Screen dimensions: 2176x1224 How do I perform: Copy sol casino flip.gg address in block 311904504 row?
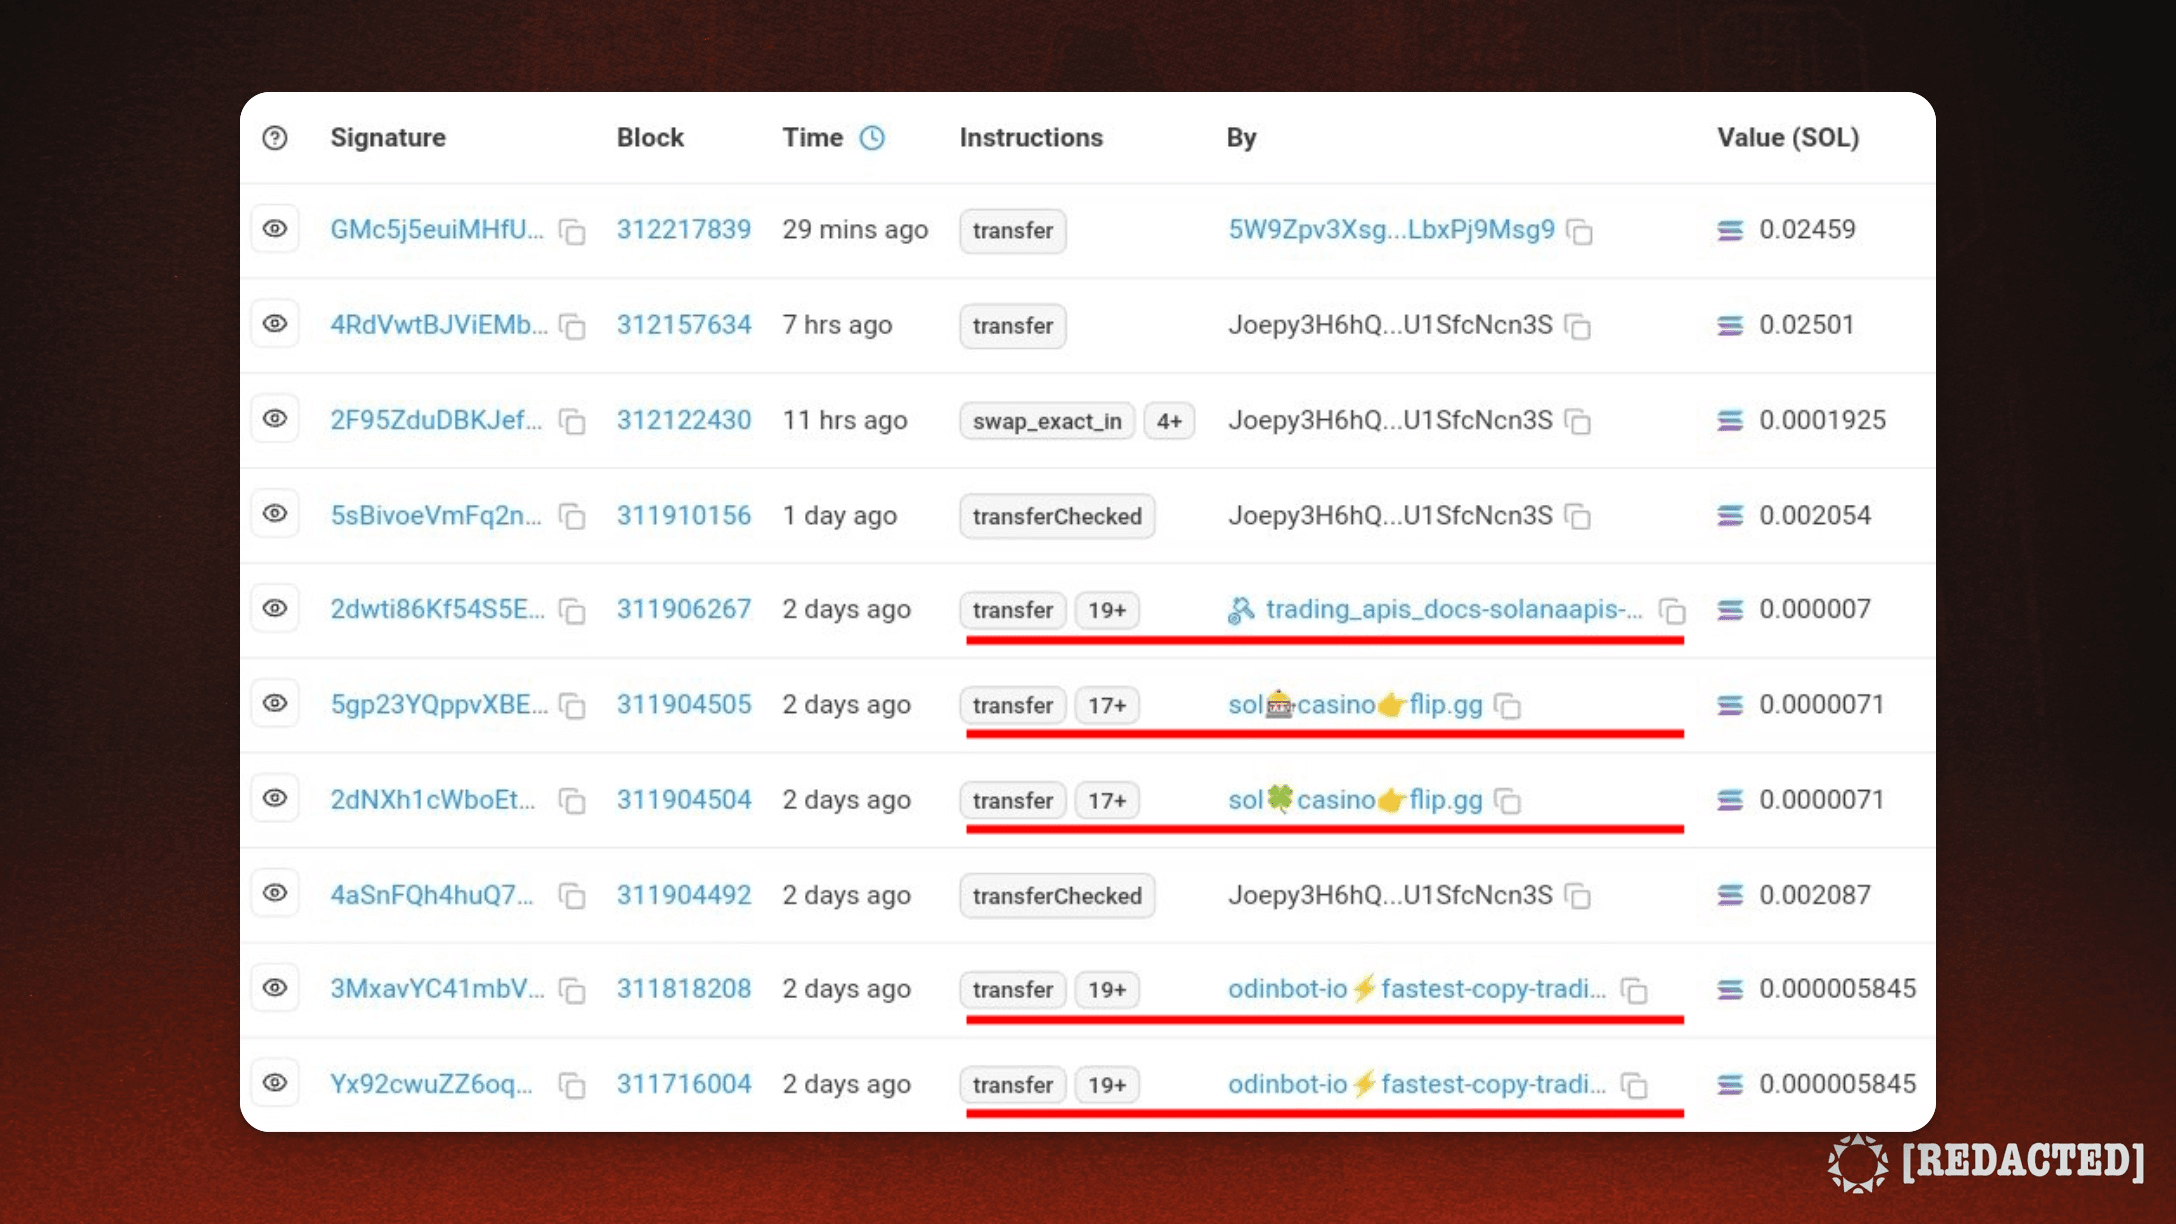coord(1507,802)
